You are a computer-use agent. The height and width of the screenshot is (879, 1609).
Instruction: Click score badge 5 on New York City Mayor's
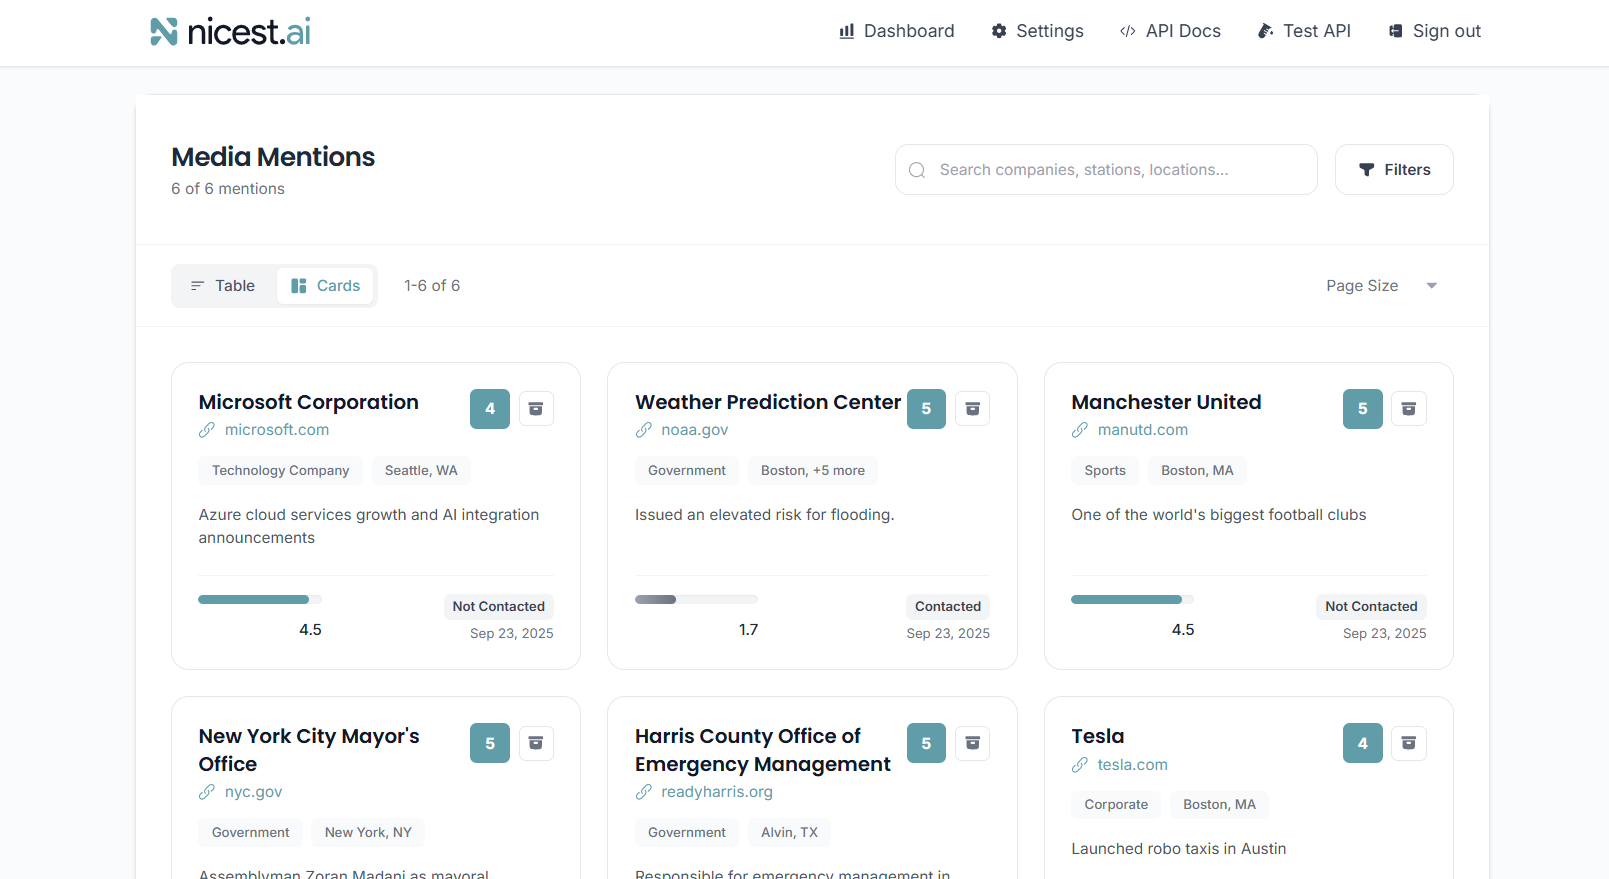(490, 743)
